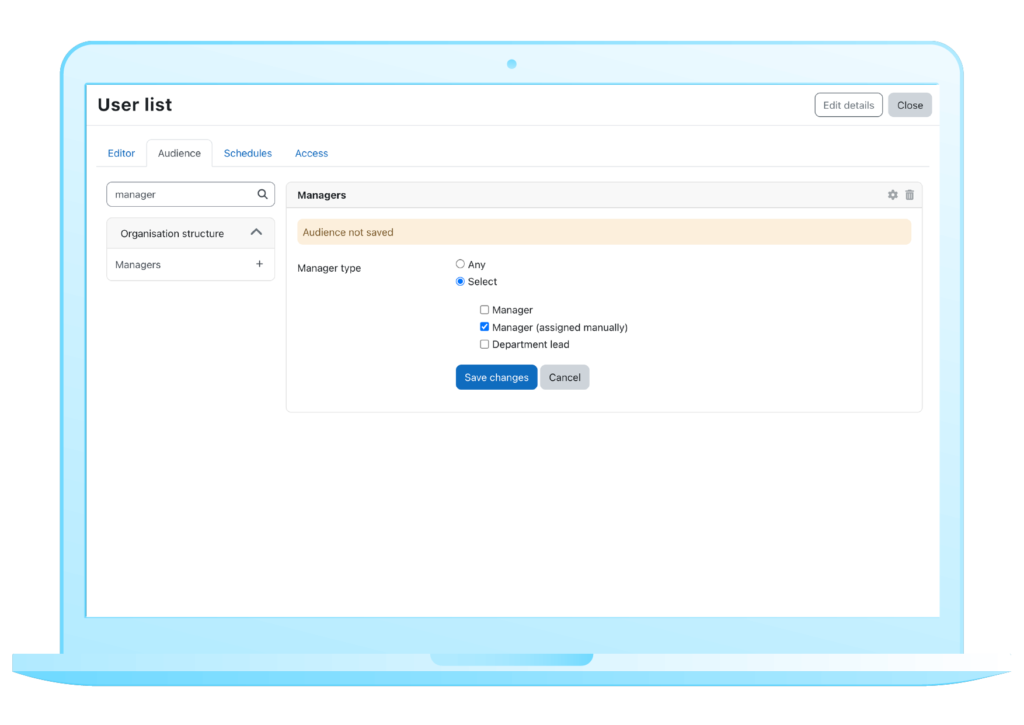Uncheck Manager (assigned manually)
This screenshot has width=1024, height=725.
(485, 327)
